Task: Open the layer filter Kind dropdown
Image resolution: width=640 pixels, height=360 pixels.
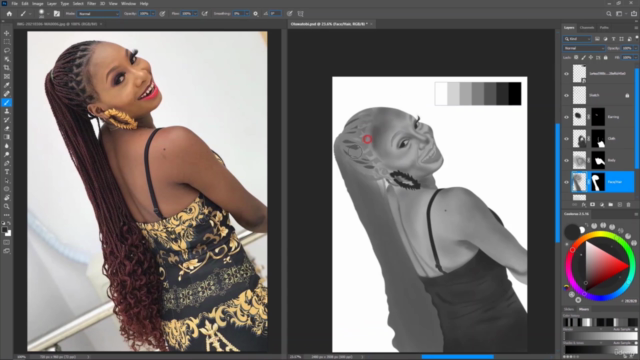Action: [x=577, y=39]
